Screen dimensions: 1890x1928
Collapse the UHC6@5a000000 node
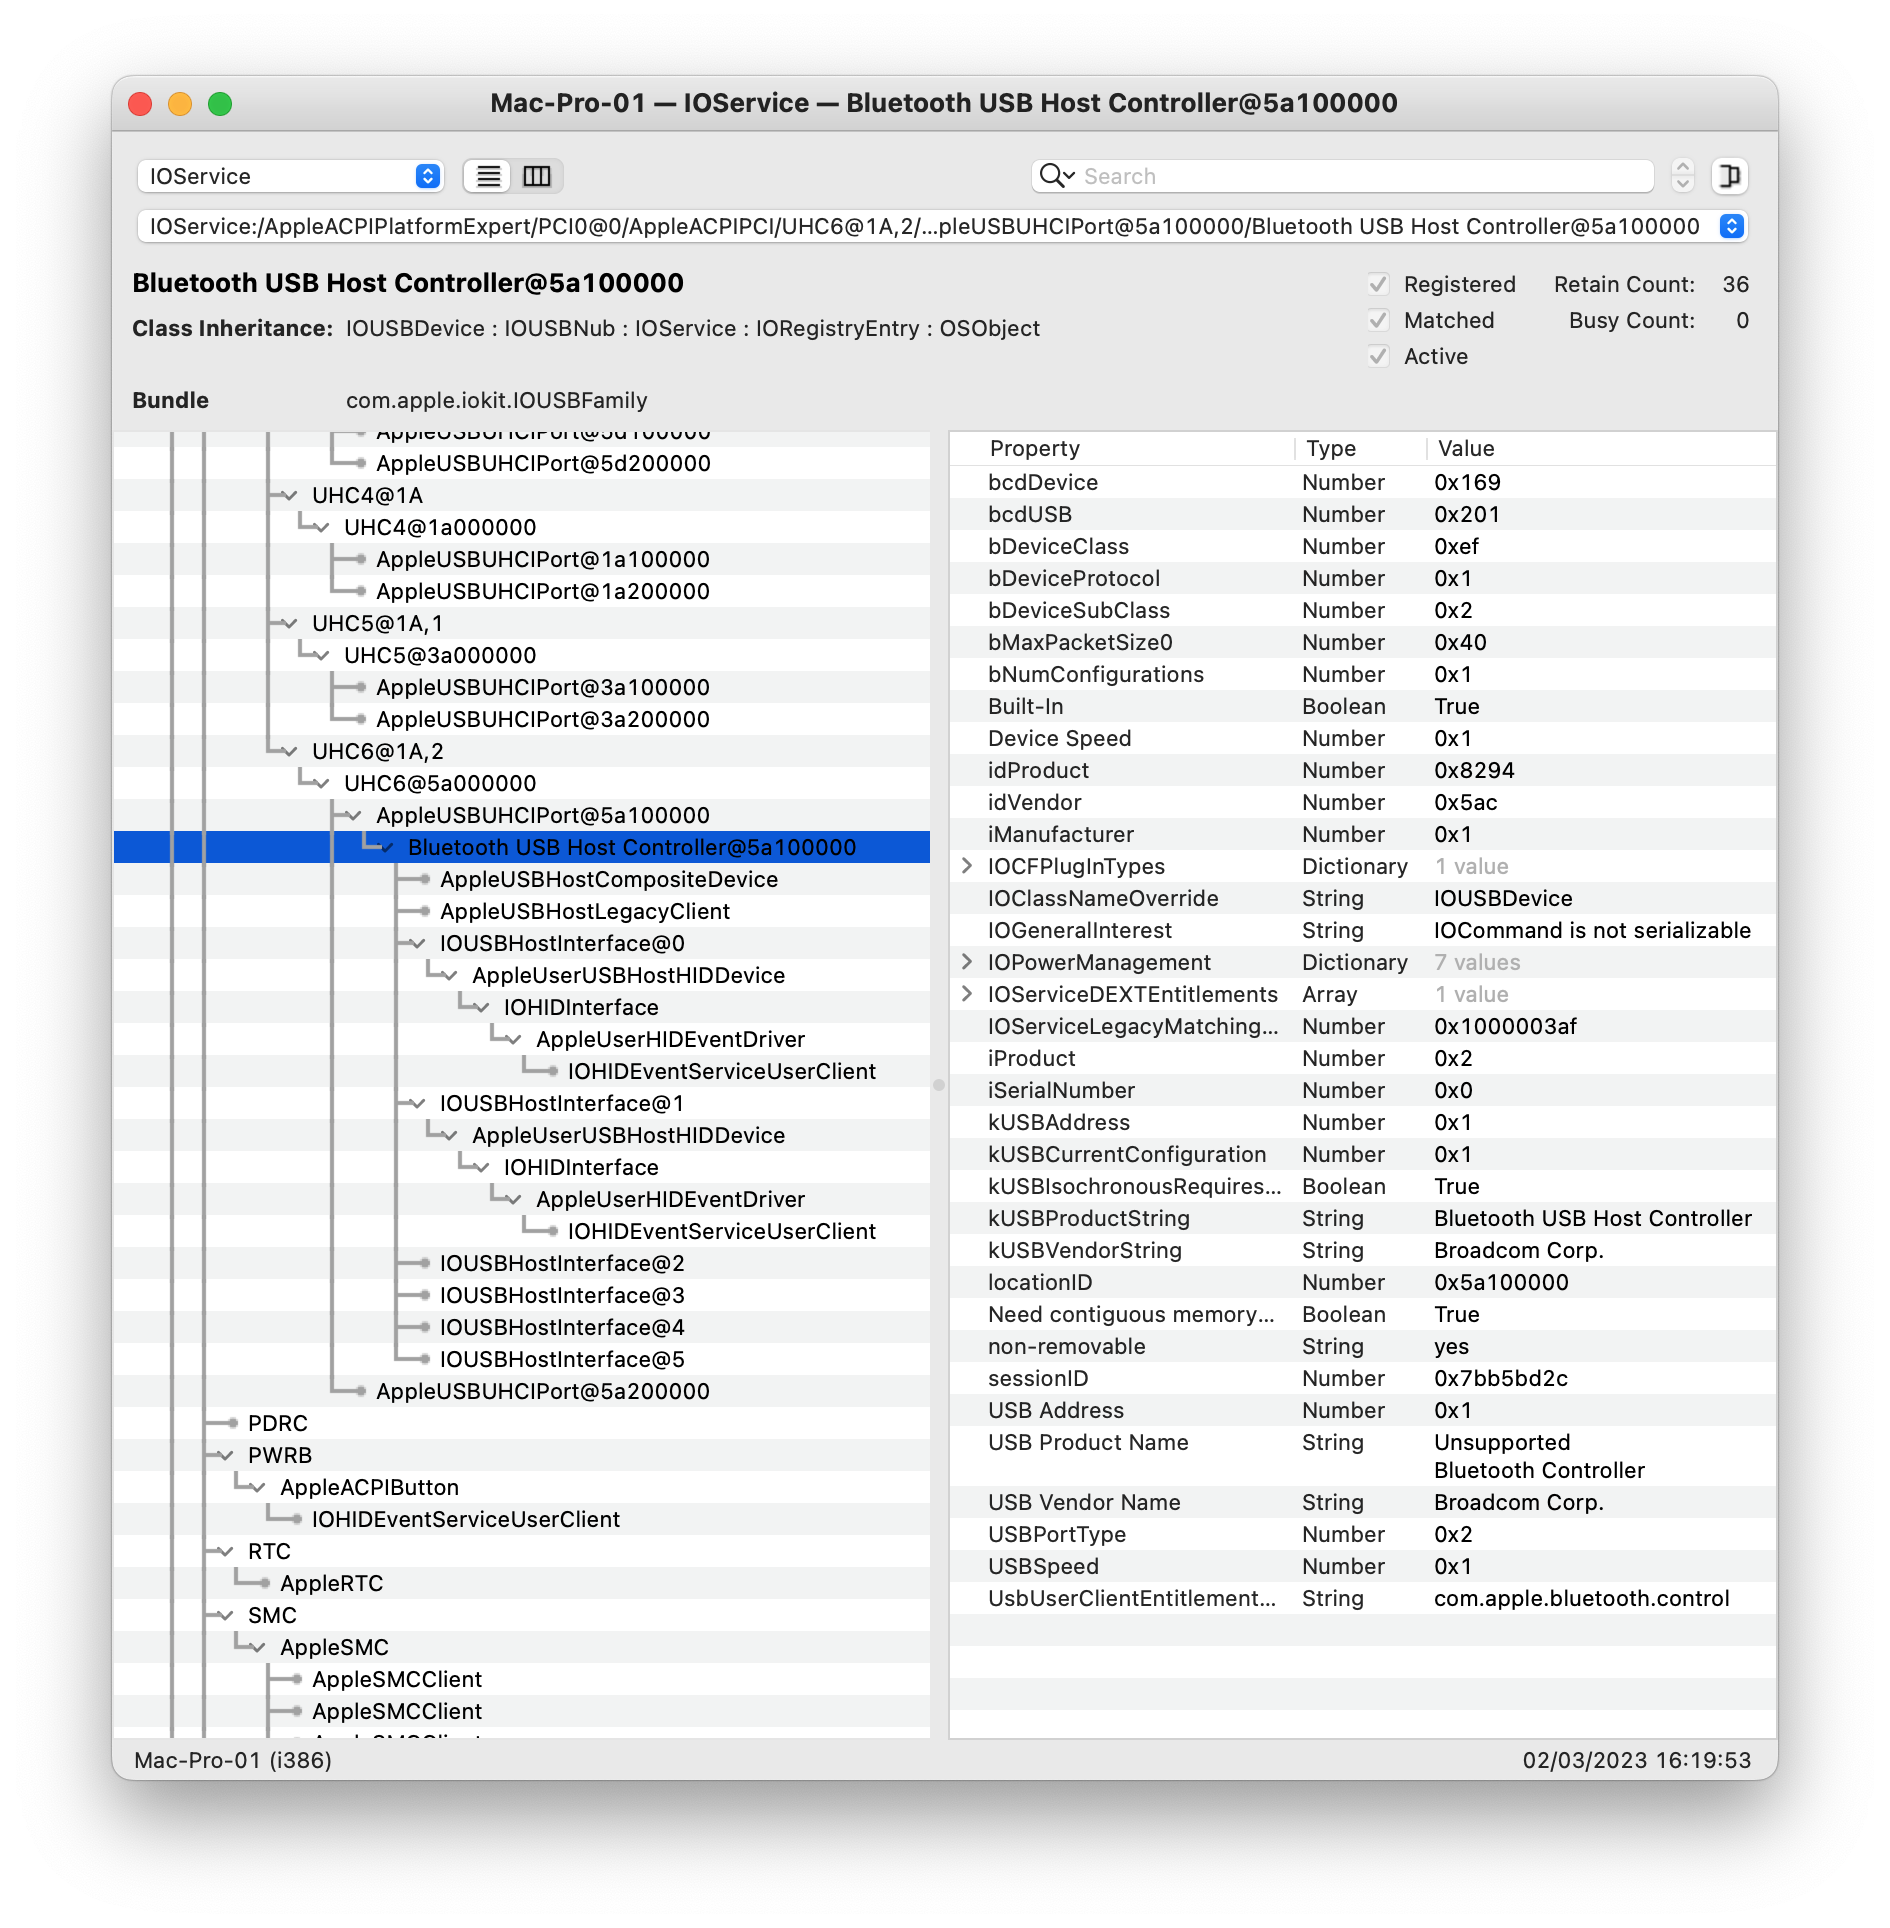point(321,784)
